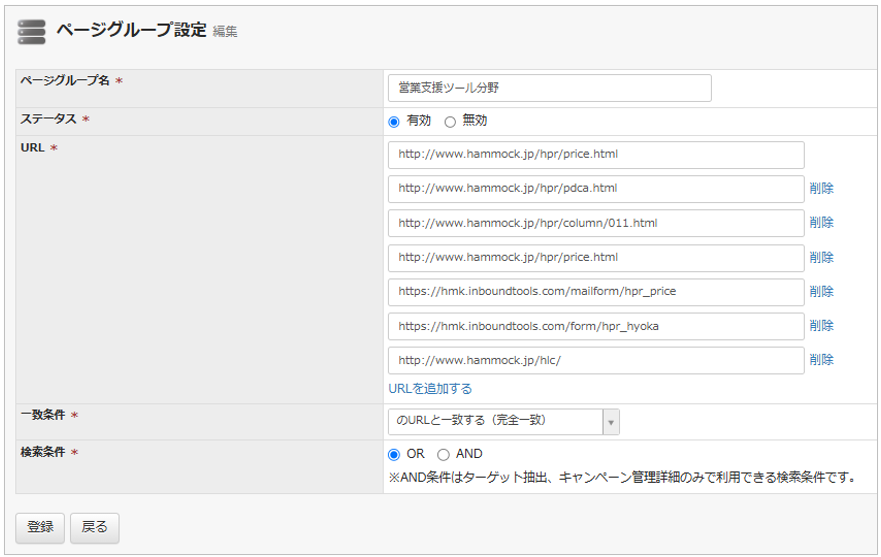The image size is (881, 557).
Task: Delete the hammock.jp/hlc/ URL row
Action: pos(821,360)
